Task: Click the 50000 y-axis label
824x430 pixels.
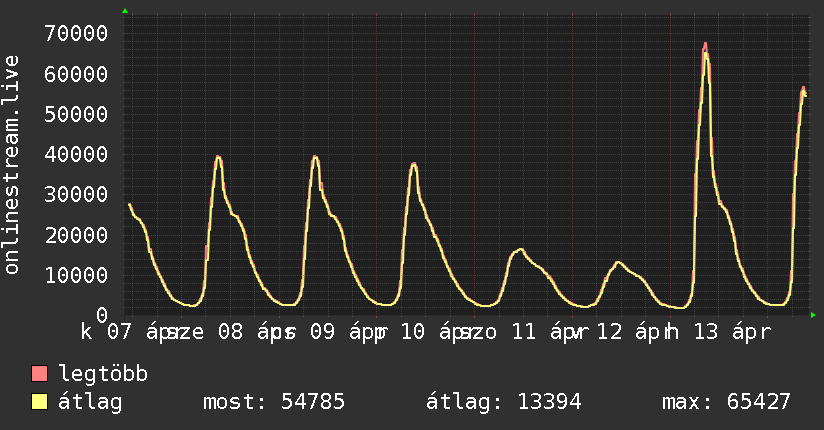Action: pos(76,114)
